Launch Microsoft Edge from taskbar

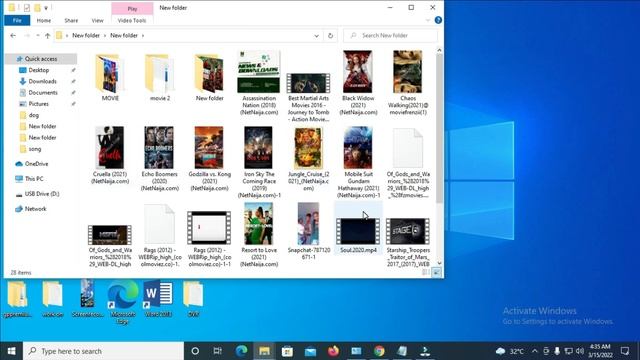coord(241,351)
